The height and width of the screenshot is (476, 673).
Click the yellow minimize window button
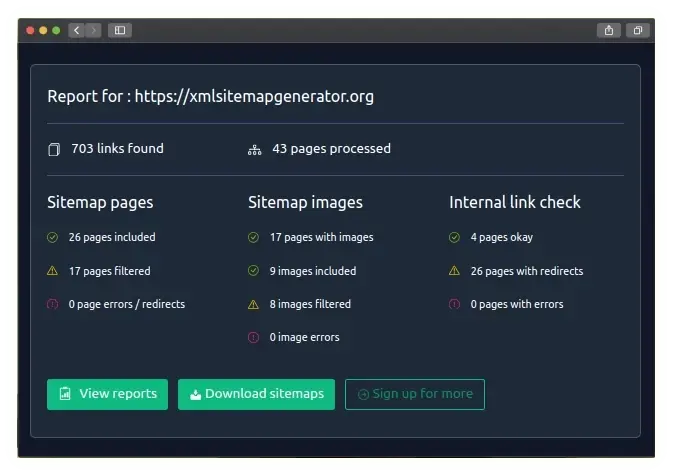point(43,30)
